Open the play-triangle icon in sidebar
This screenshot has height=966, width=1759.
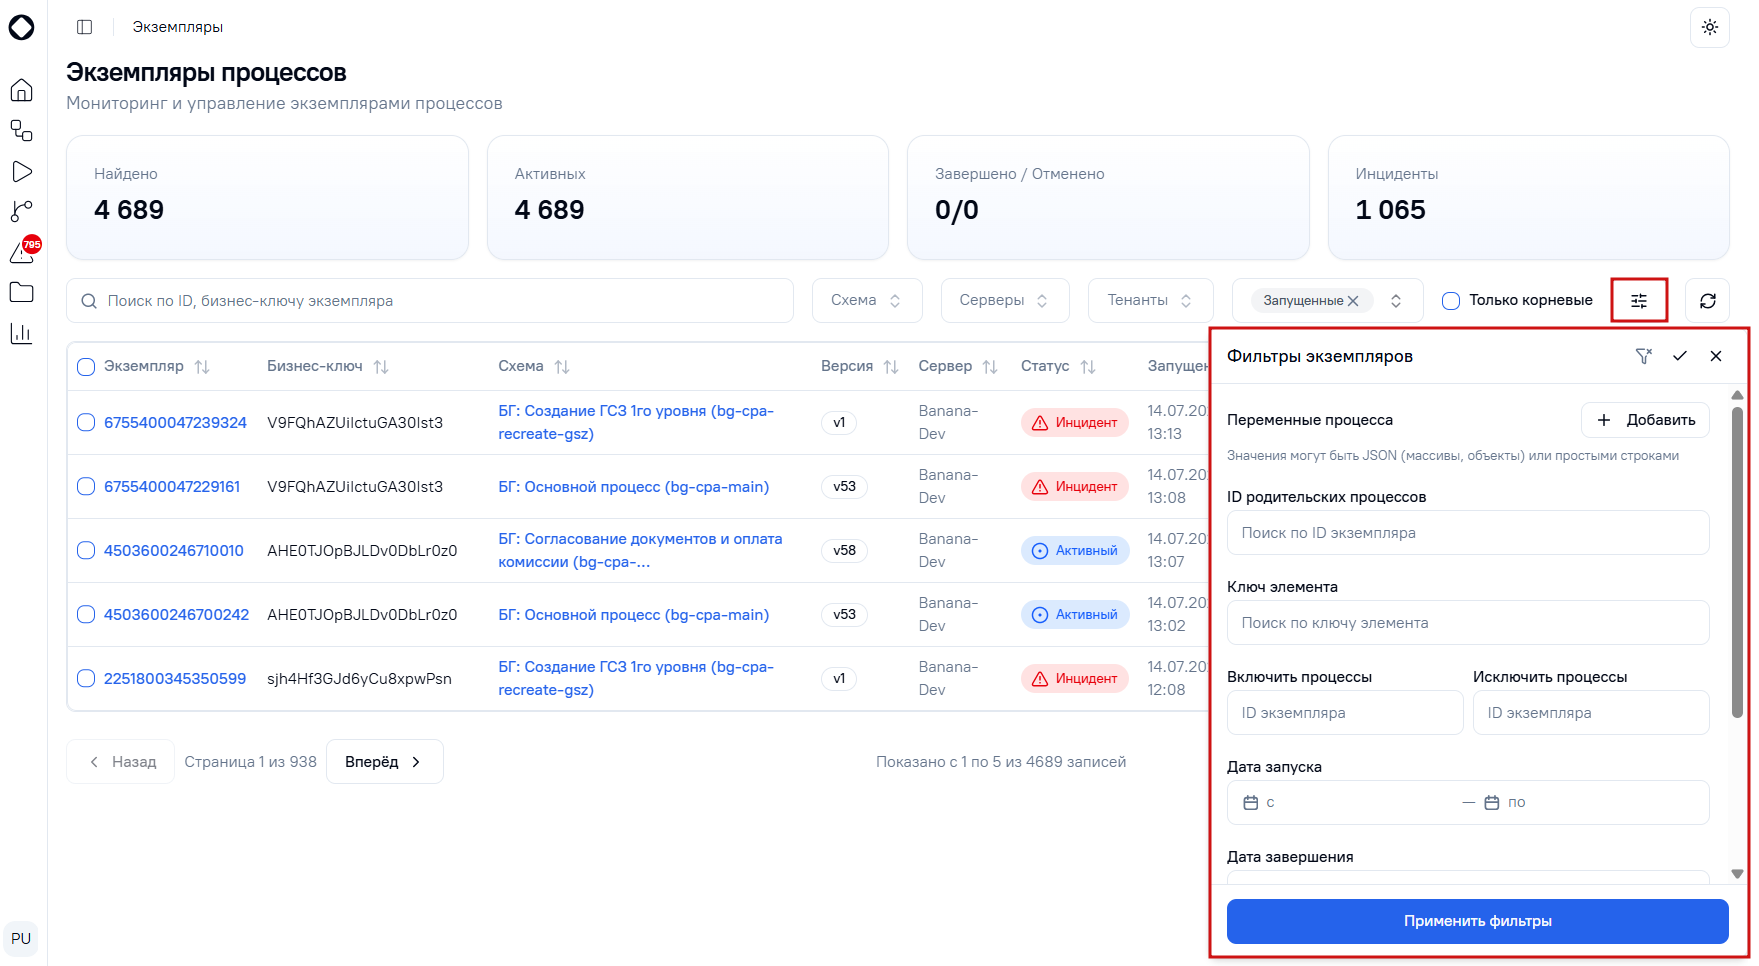[21, 172]
